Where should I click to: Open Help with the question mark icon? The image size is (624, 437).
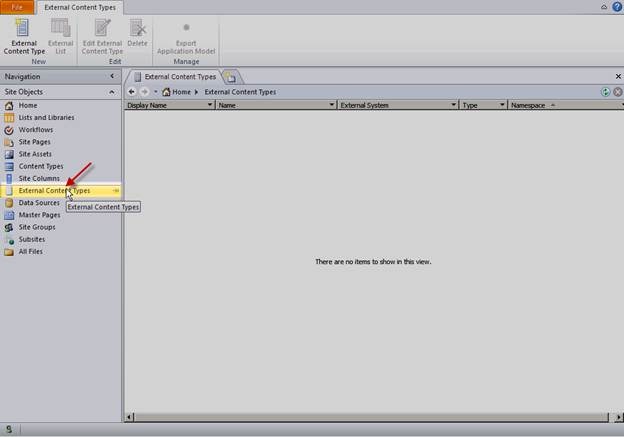[617, 7]
